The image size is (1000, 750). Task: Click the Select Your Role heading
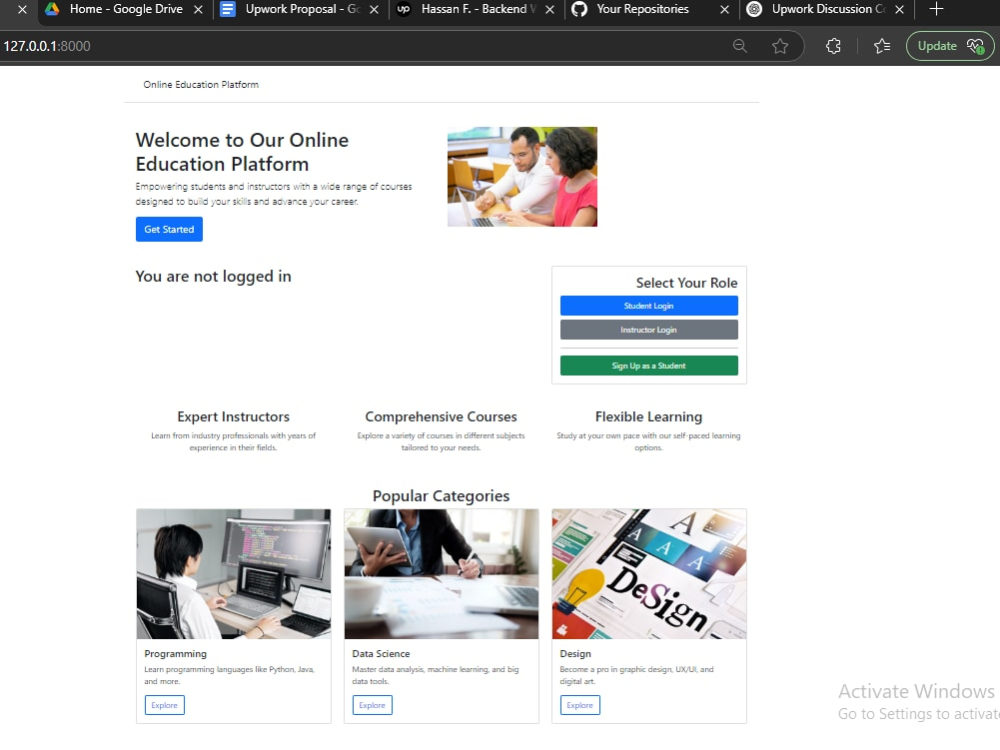pyautogui.click(x=687, y=283)
